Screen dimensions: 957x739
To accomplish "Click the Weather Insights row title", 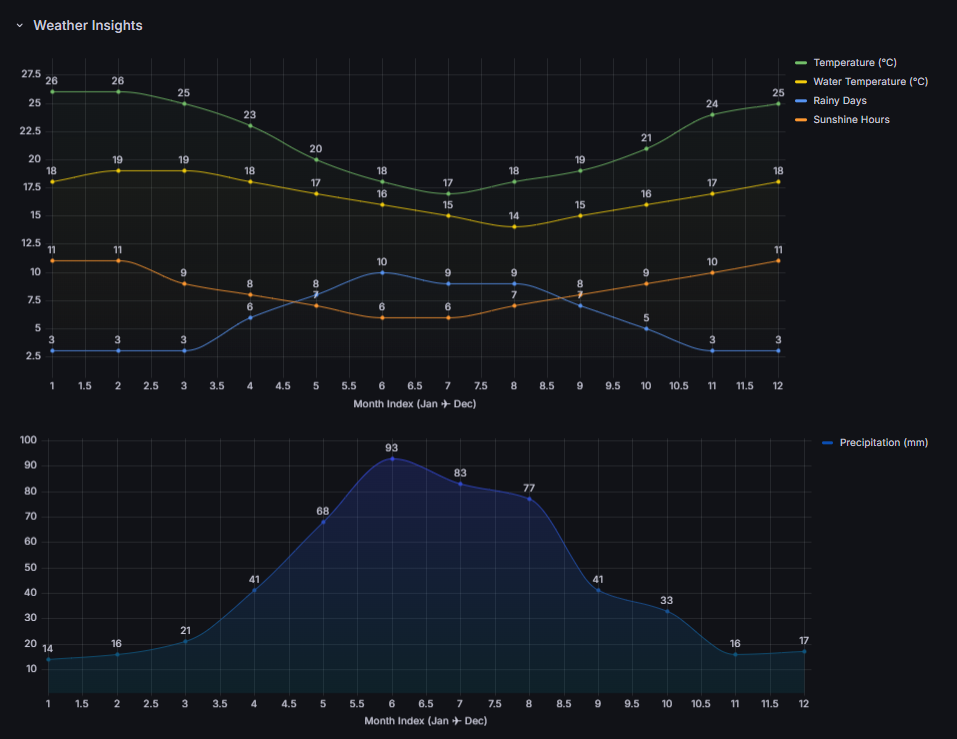I will (x=88, y=26).
